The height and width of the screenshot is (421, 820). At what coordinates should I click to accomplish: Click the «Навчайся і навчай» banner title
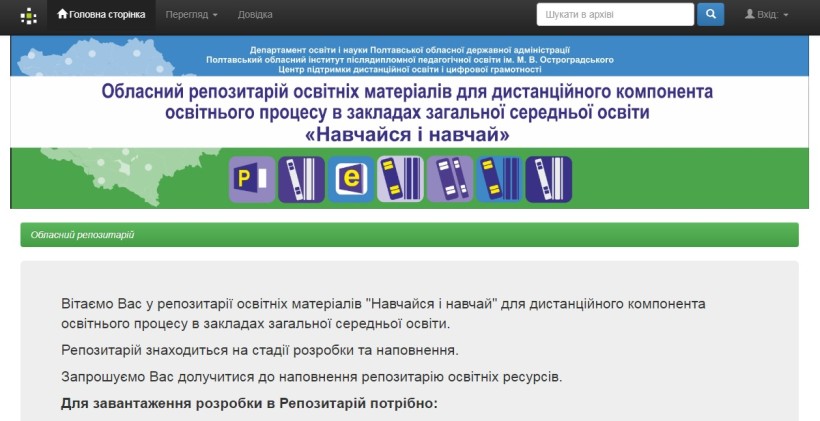[x=407, y=135]
